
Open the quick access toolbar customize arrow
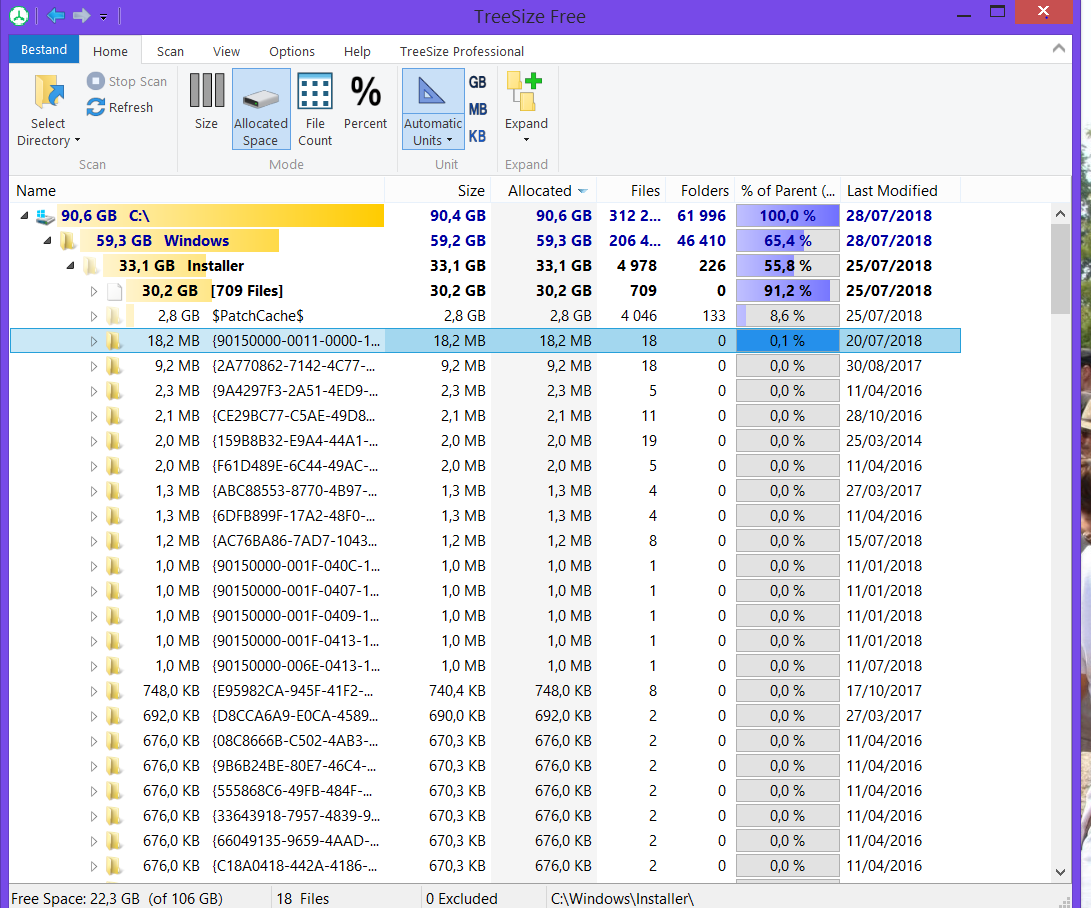pos(103,16)
